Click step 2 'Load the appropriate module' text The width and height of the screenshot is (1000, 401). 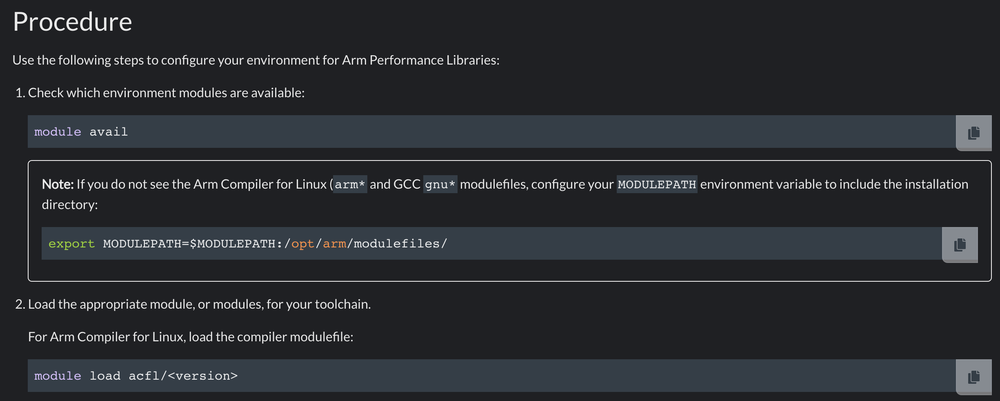point(200,304)
